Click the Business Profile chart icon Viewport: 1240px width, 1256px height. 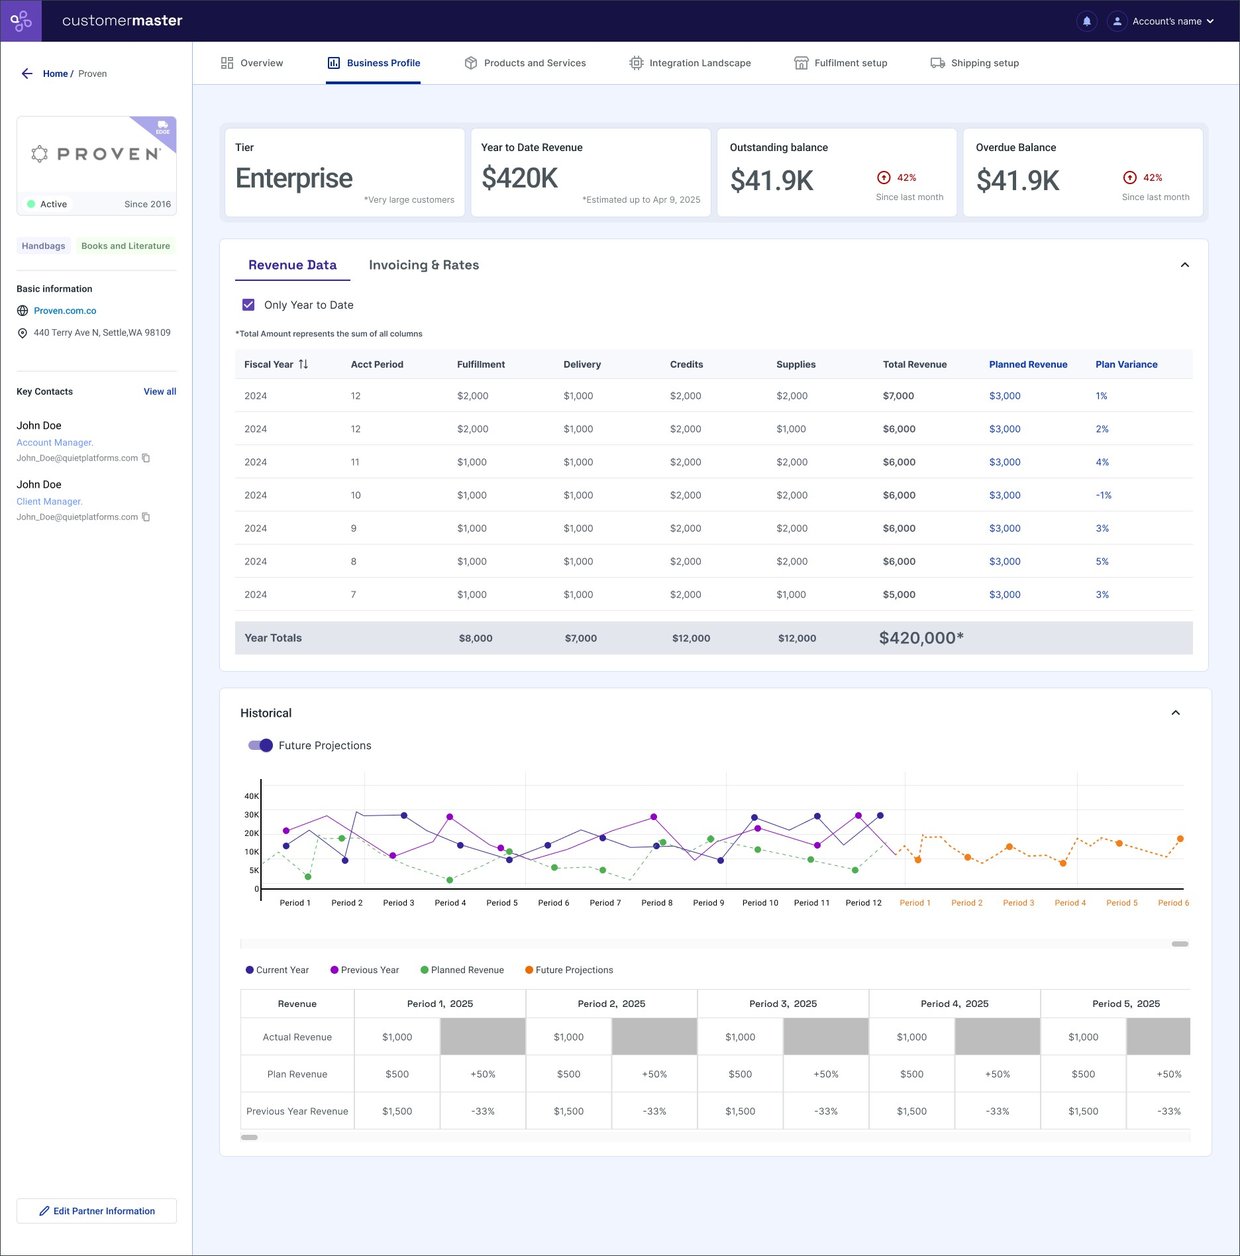click(334, 63)
